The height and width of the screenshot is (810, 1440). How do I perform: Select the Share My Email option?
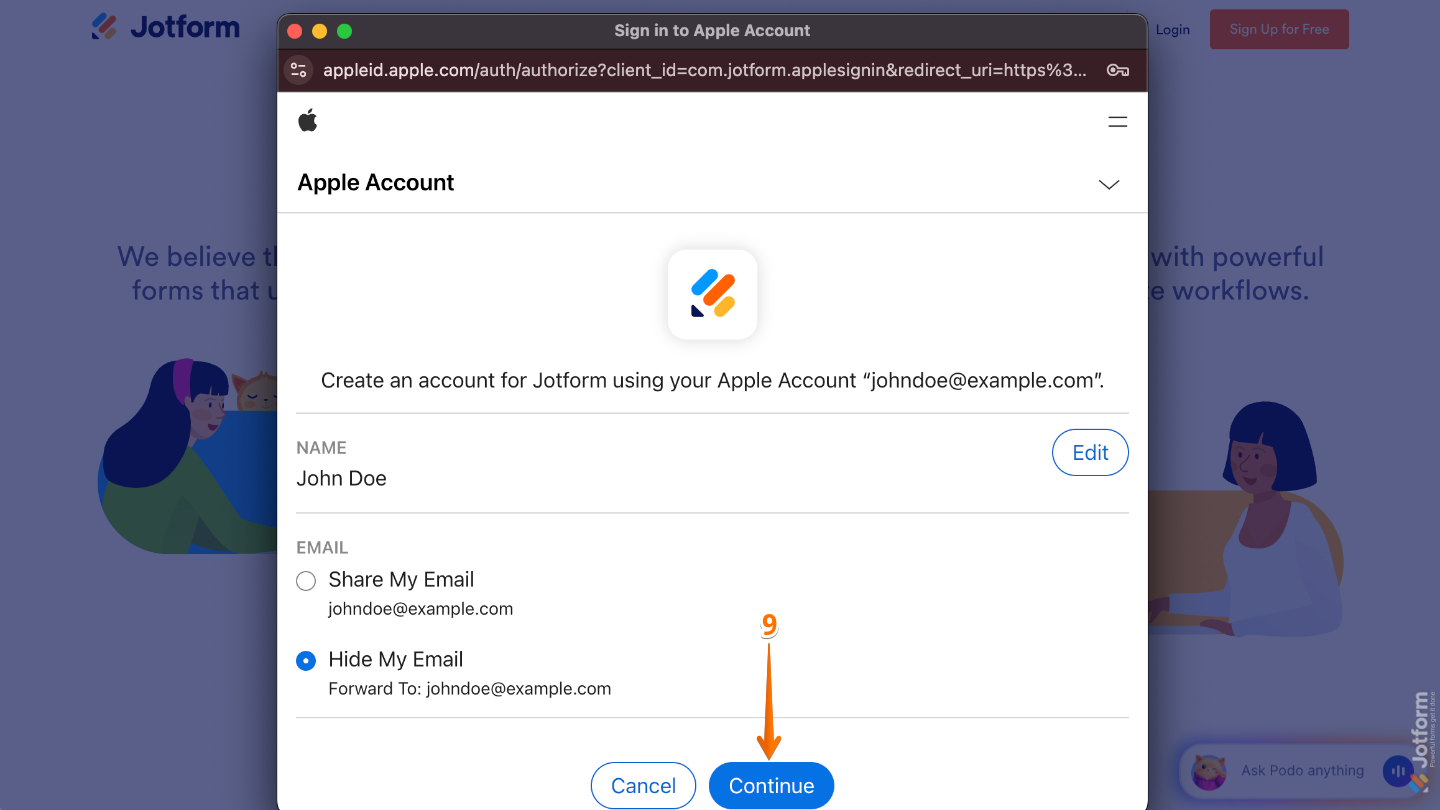pyautogui.click(x=305, y=580)
